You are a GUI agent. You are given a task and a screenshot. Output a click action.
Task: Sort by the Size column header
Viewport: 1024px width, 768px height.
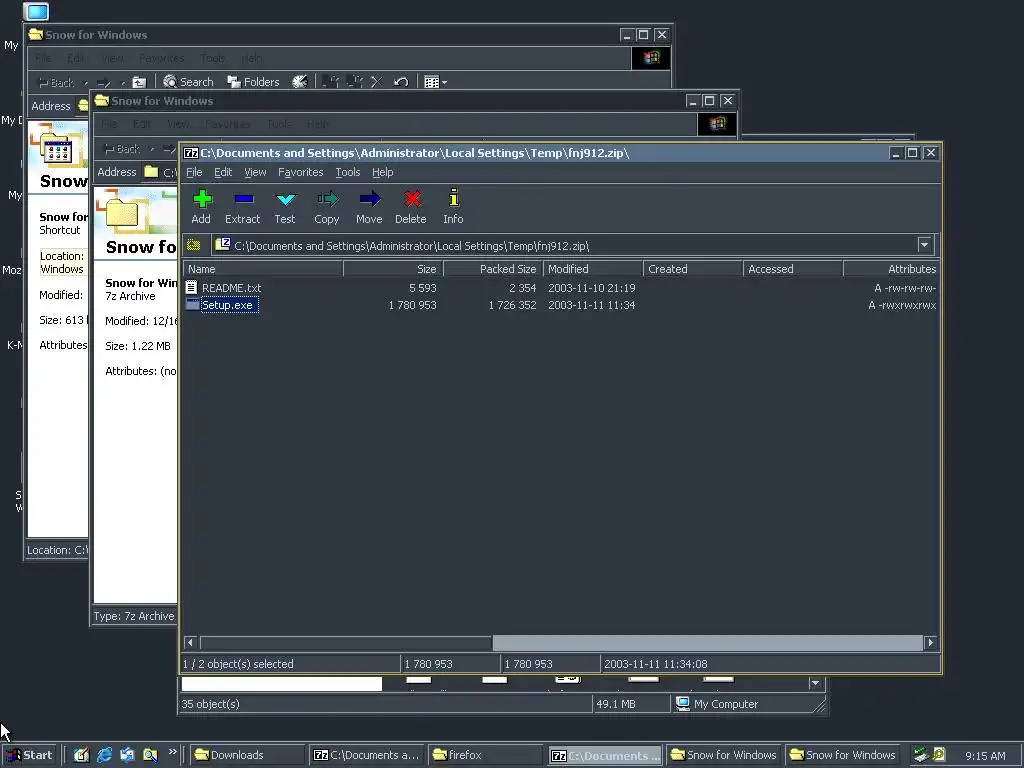(x=393, y=269)
